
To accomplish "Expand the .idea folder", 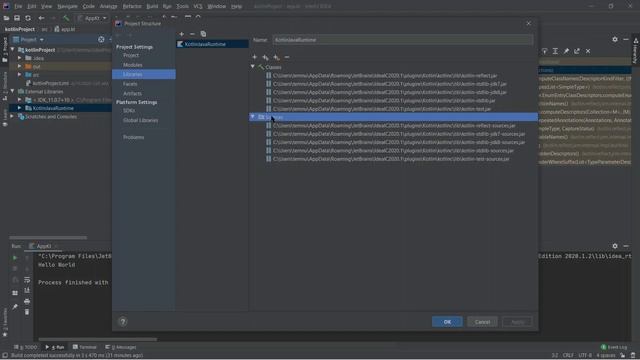I will (19, 58).
